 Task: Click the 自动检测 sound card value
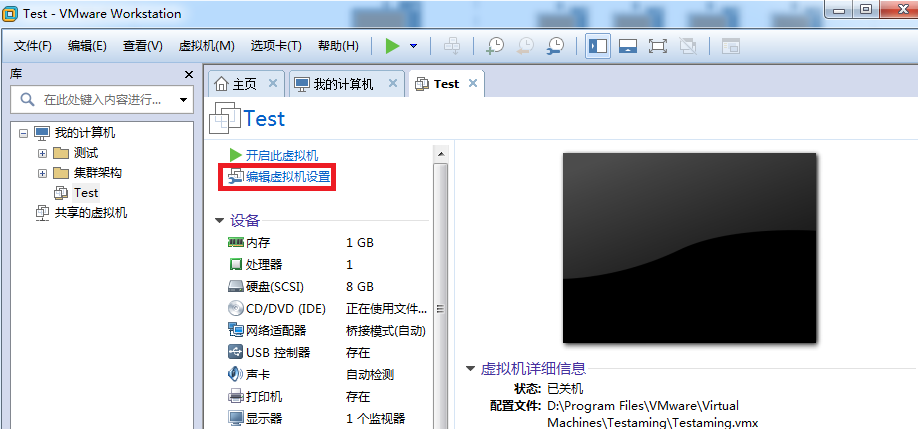369,375
